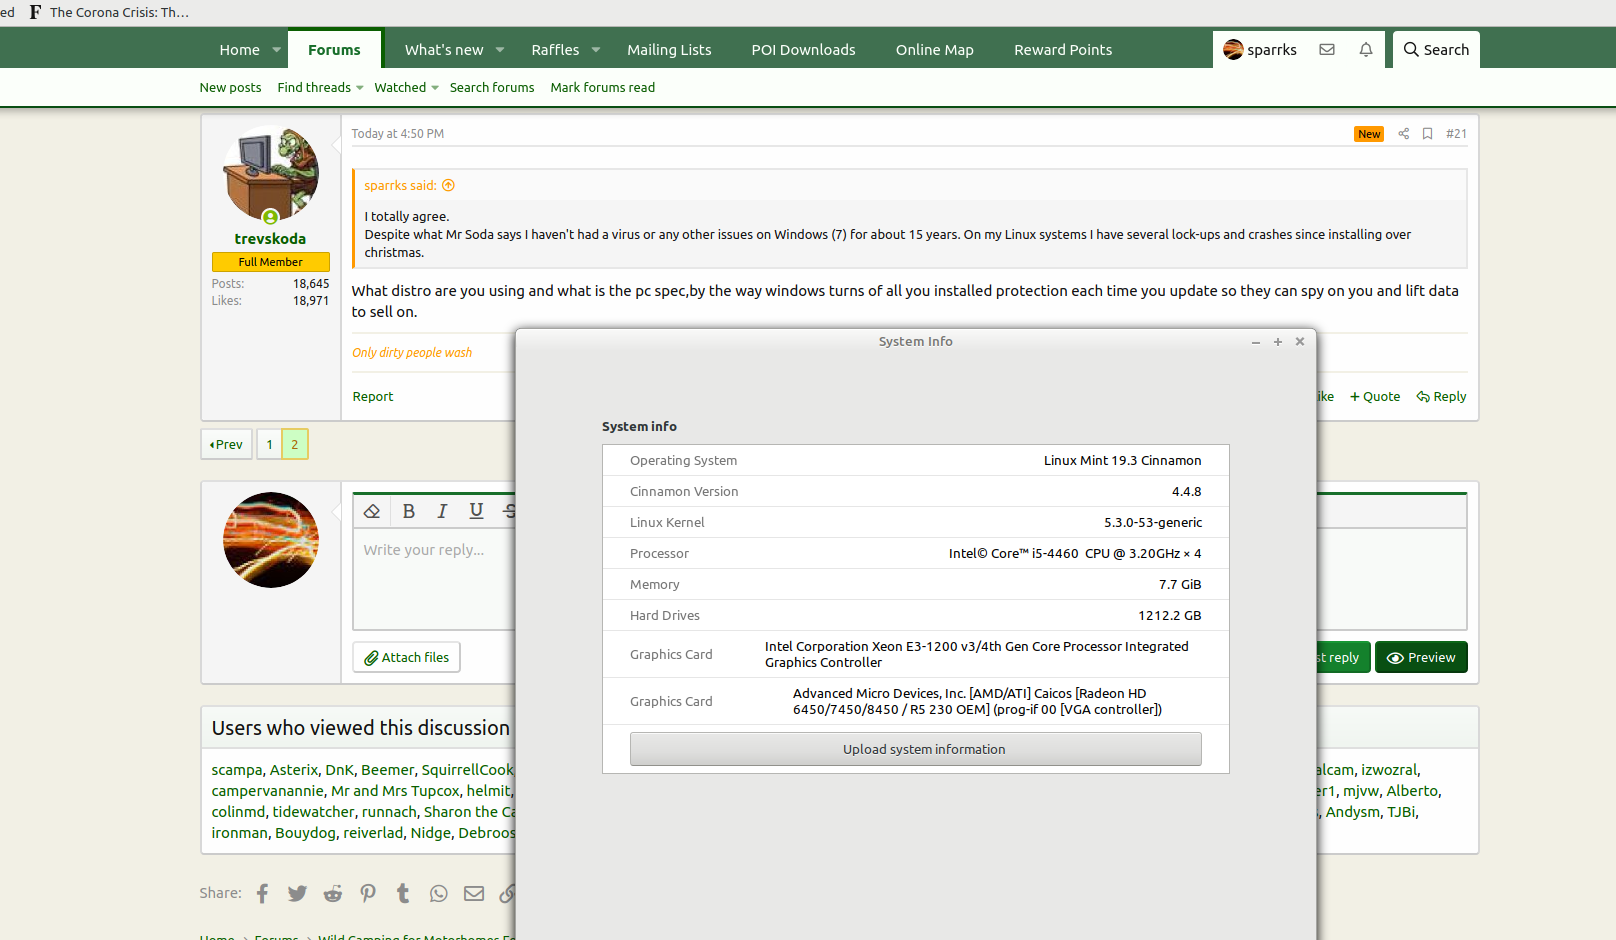The image size is (1616, 940).
Task: Remove formatting with eraser icon in editor
Action: 372,511
